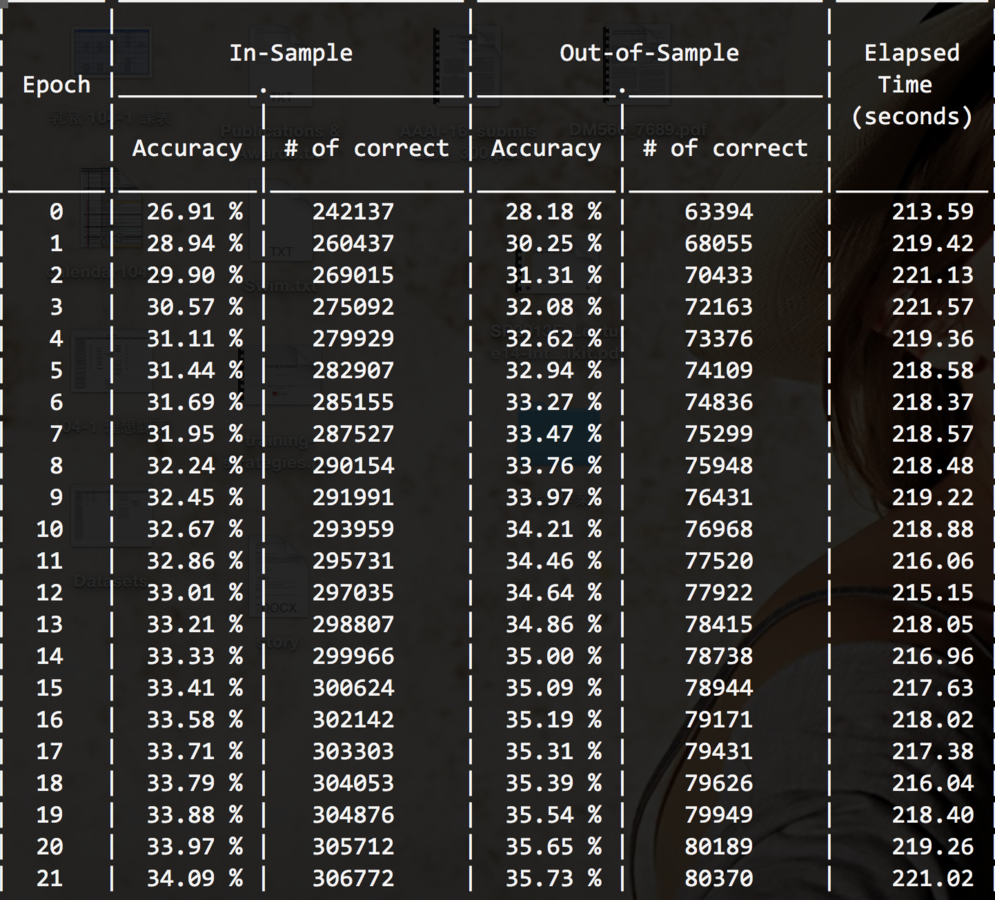Click in-sample correct count 282907

[353, 371]
